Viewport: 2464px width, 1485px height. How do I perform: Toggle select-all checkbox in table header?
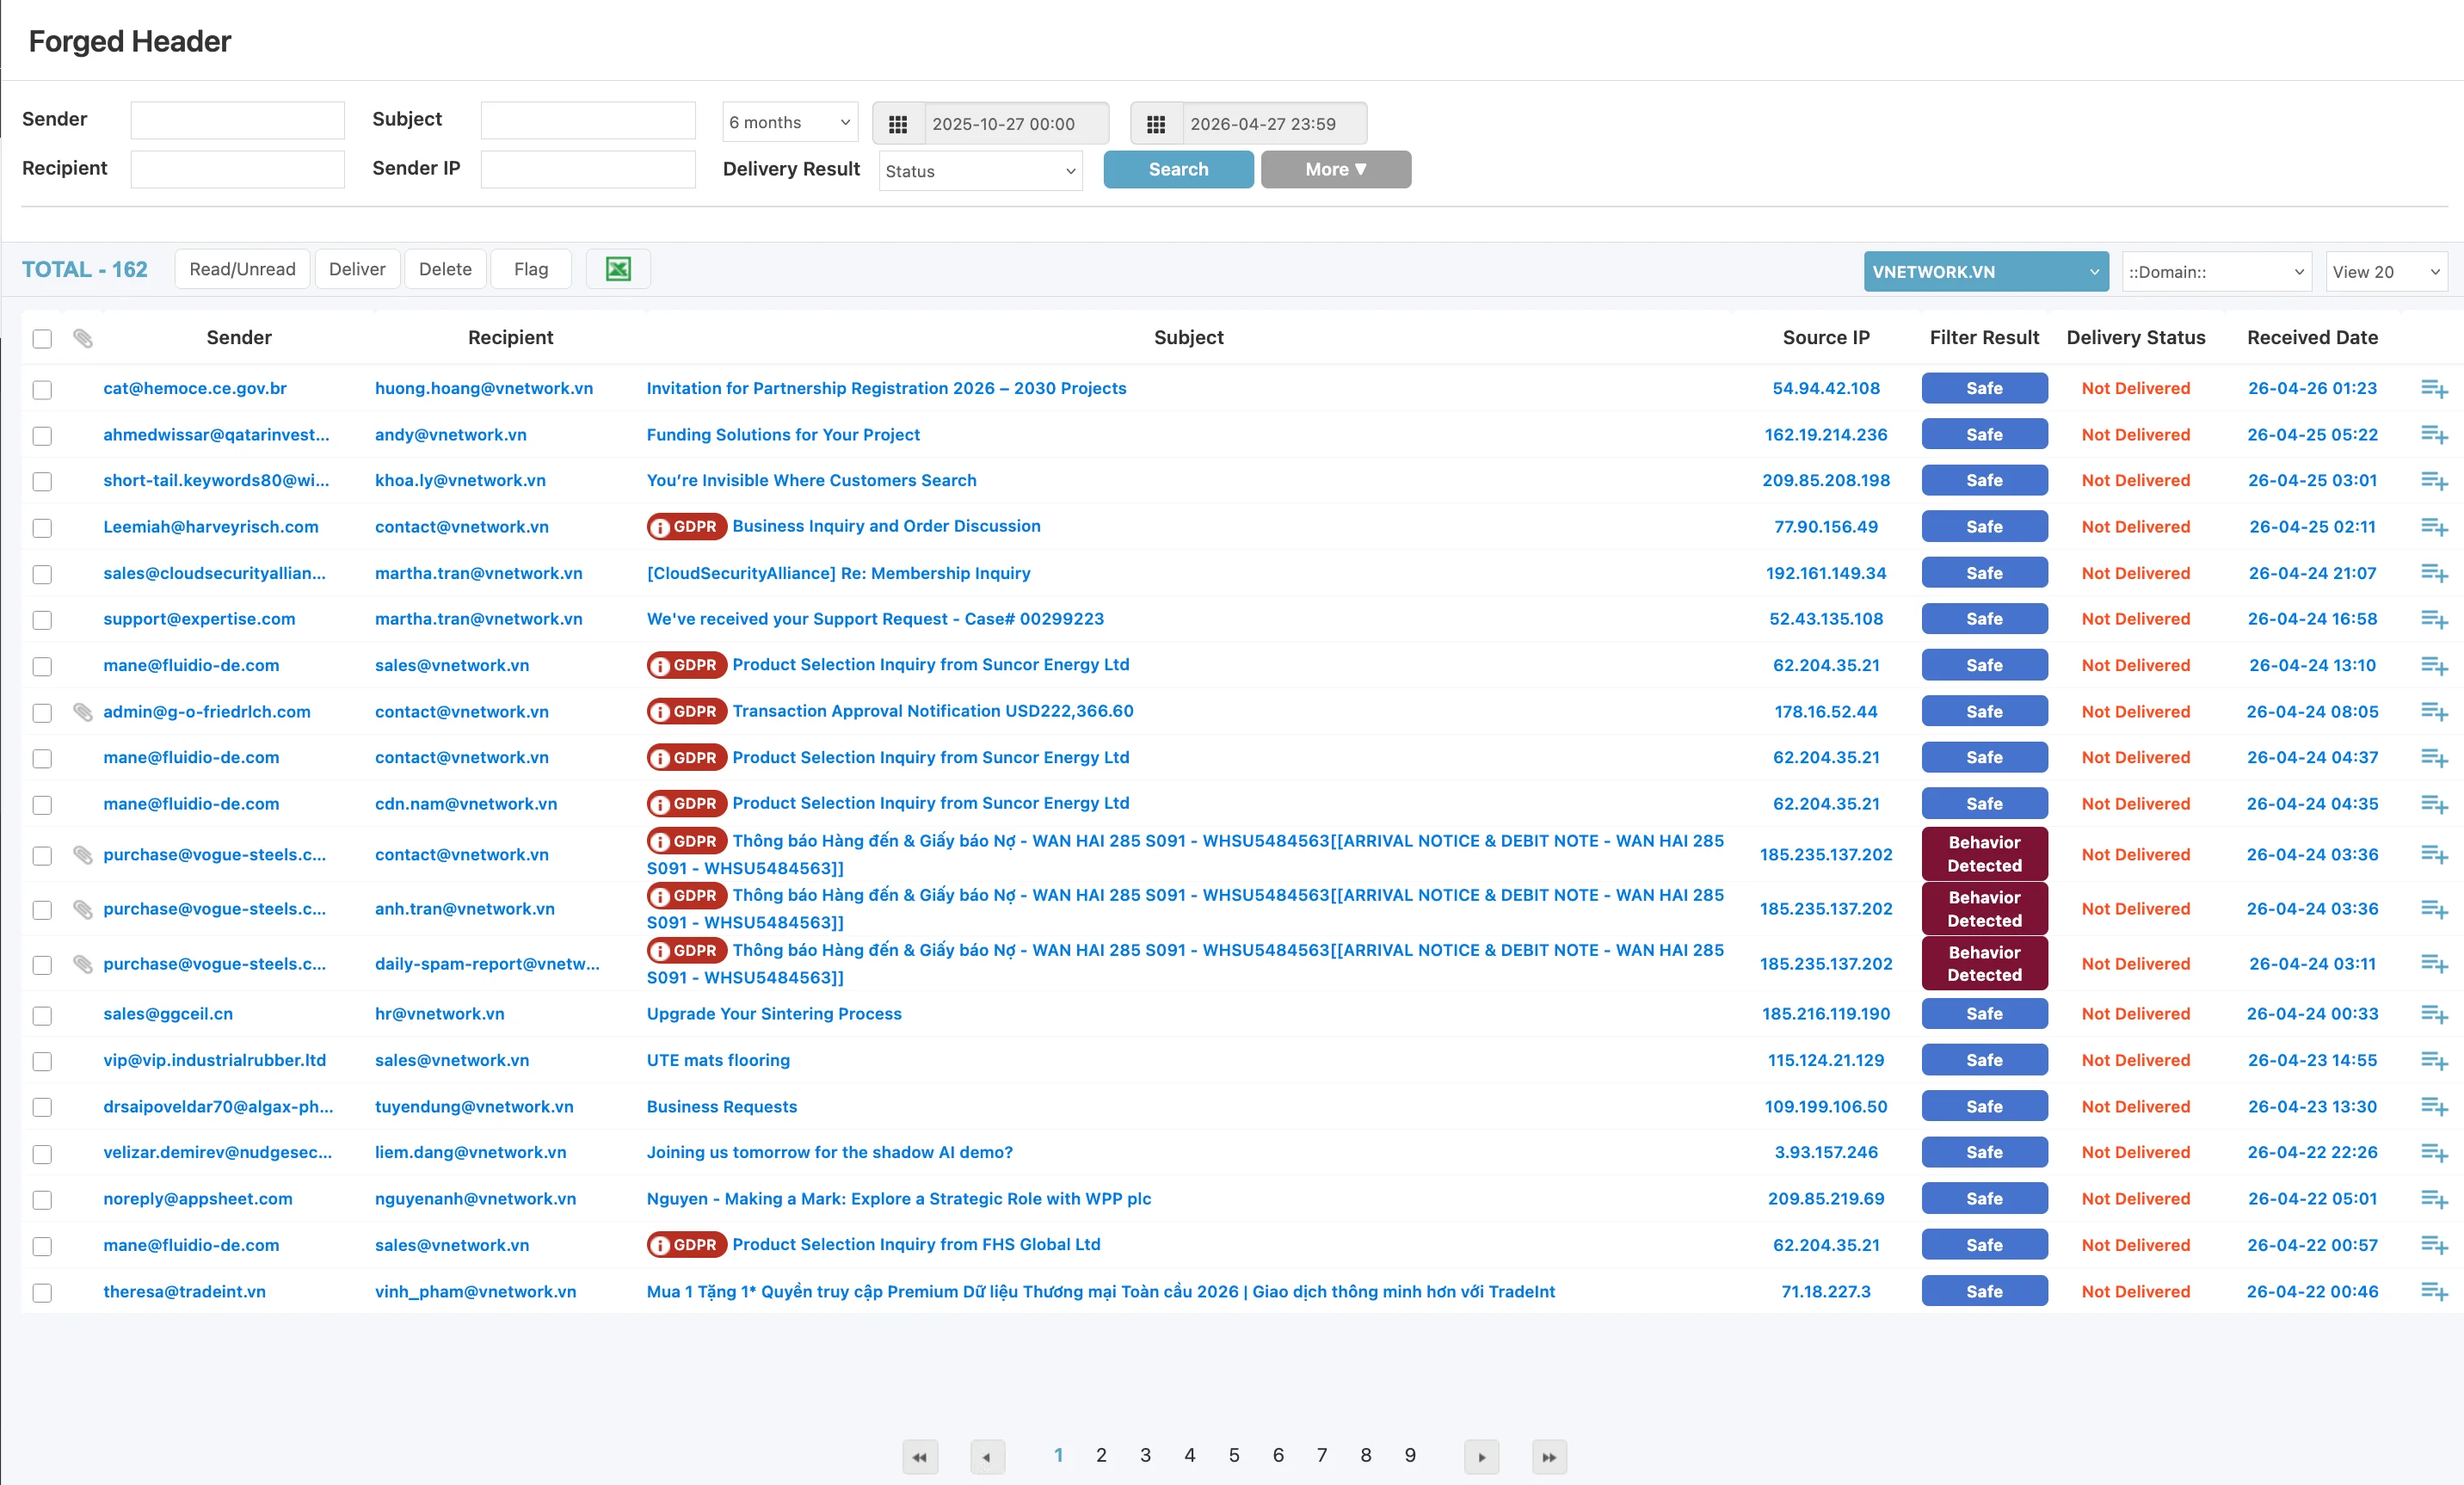[42, 339]
